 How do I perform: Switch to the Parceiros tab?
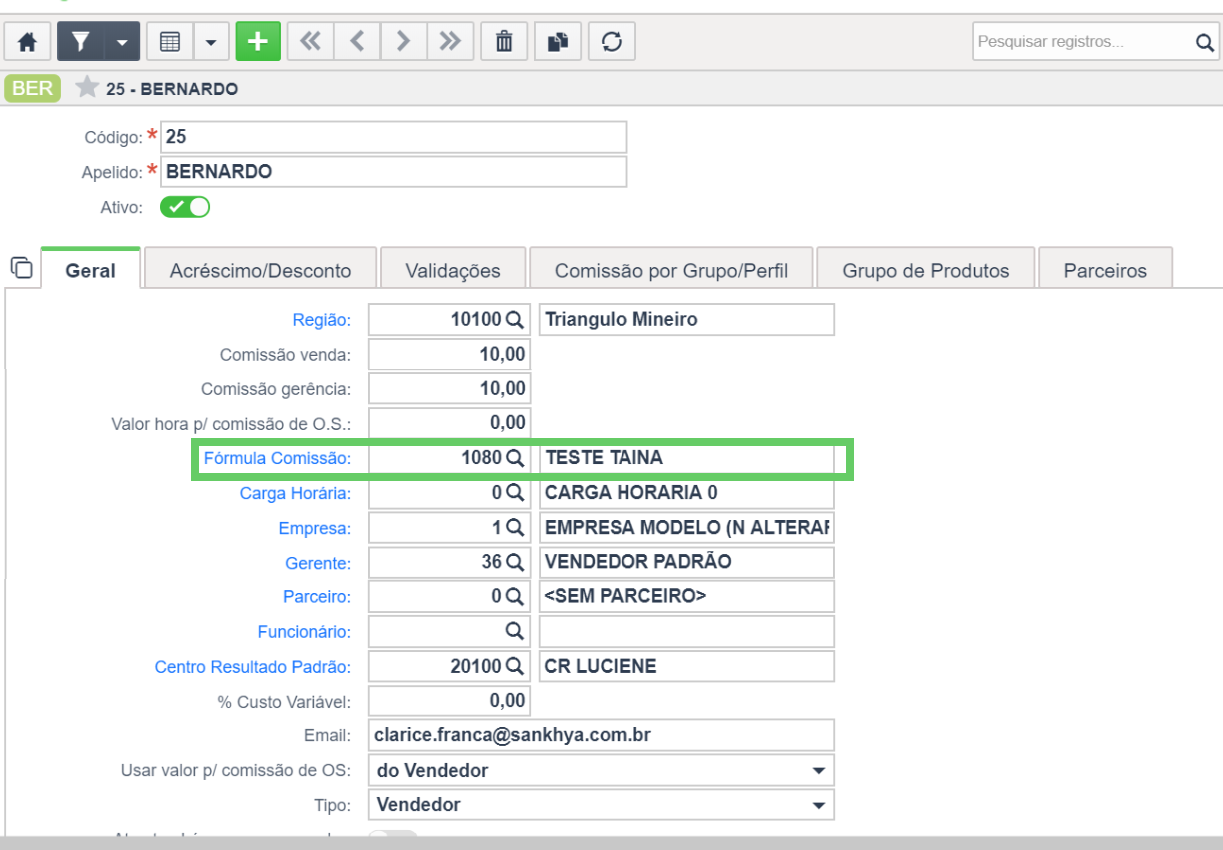[1105, 270]
